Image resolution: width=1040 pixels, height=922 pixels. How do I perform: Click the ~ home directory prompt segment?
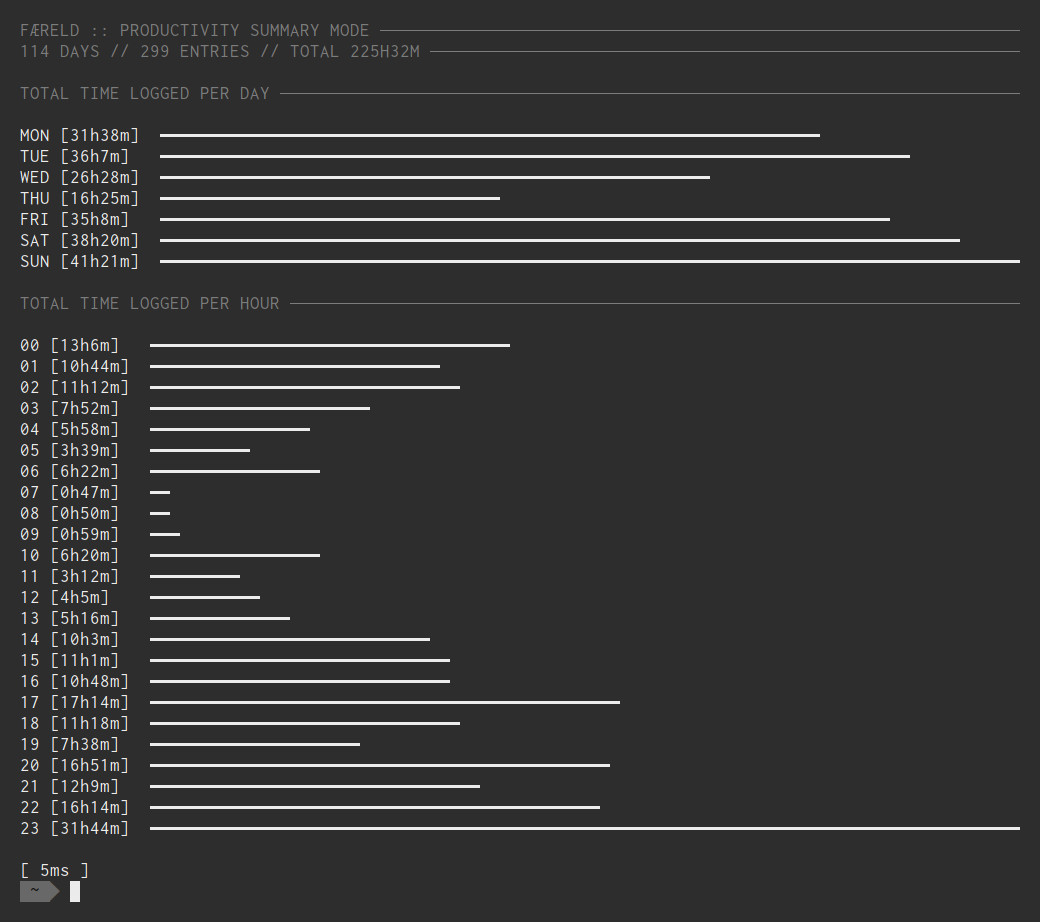coord(40,891)
